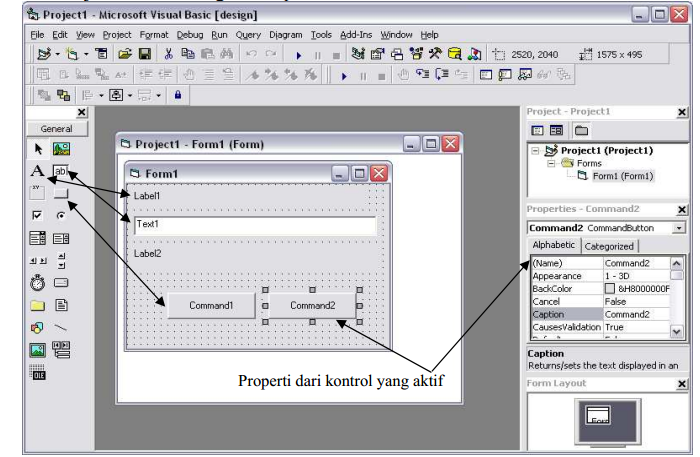Select the VScrollBar tool in toolbox
700x457 pixels.
click(x=62, y=261)
